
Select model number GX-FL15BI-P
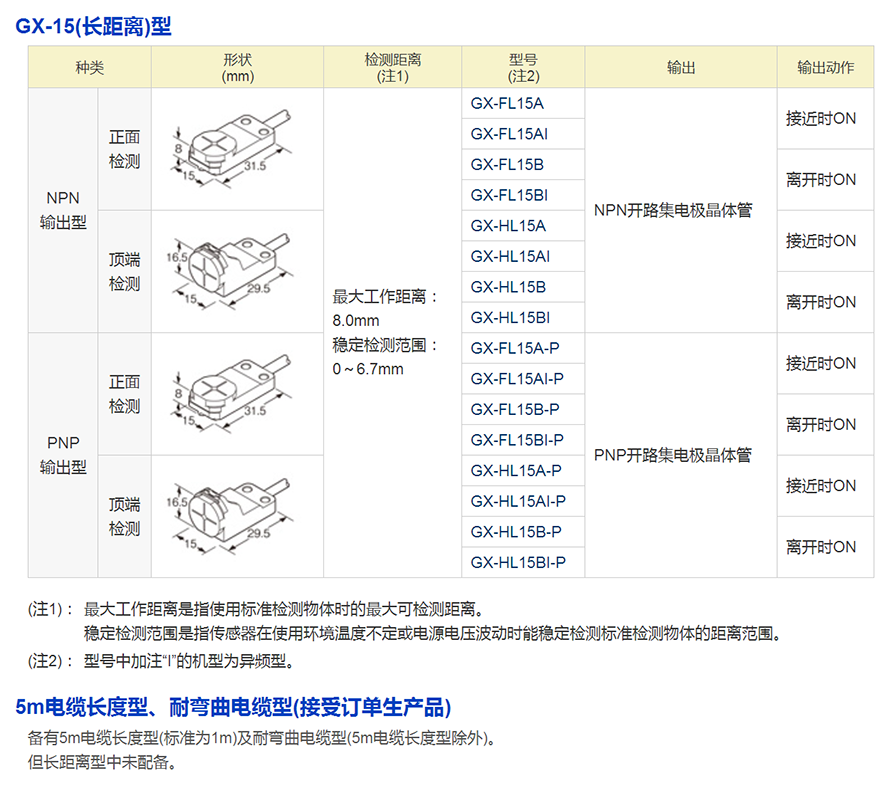(517, 440)
